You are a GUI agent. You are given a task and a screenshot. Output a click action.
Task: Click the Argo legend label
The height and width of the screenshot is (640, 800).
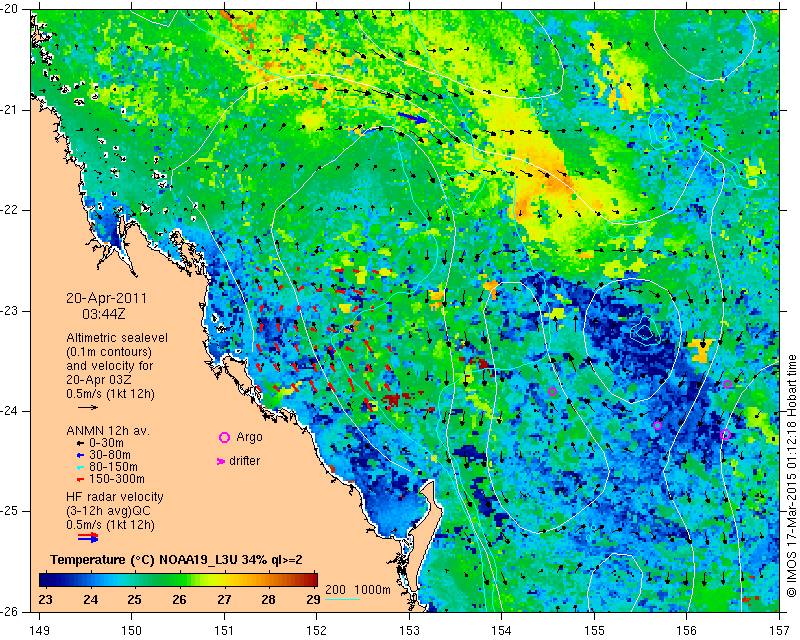(x=249, y=437)
